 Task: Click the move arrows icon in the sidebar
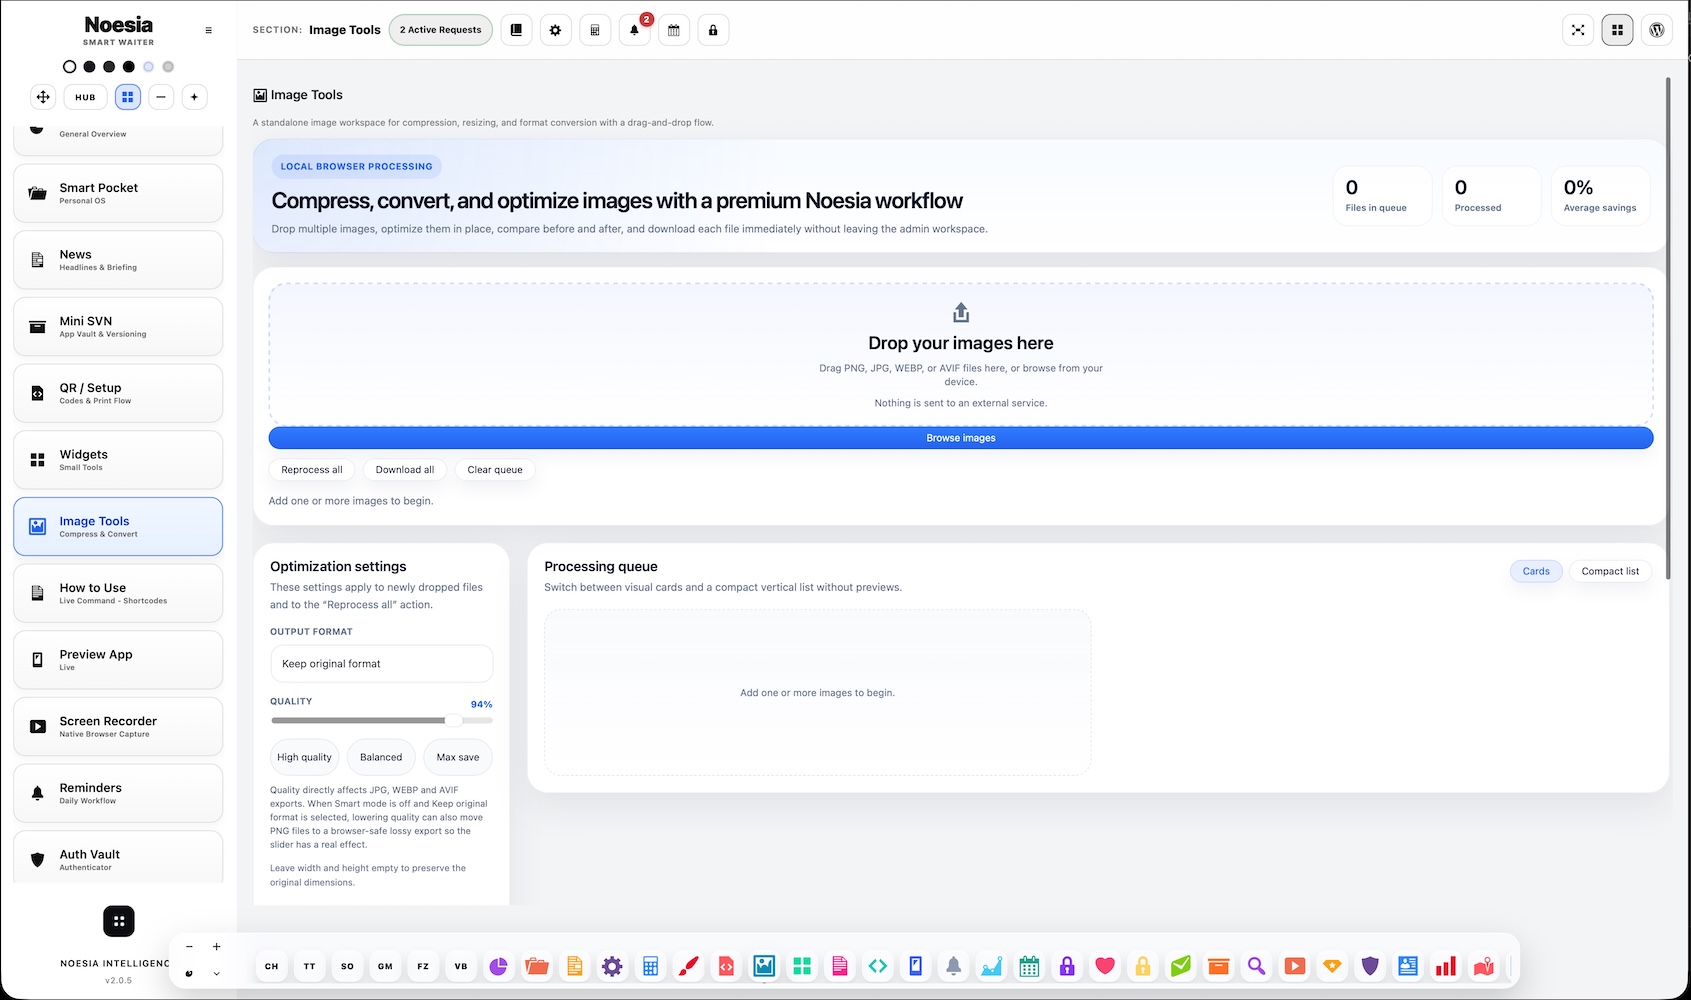(x=43, y=97)
